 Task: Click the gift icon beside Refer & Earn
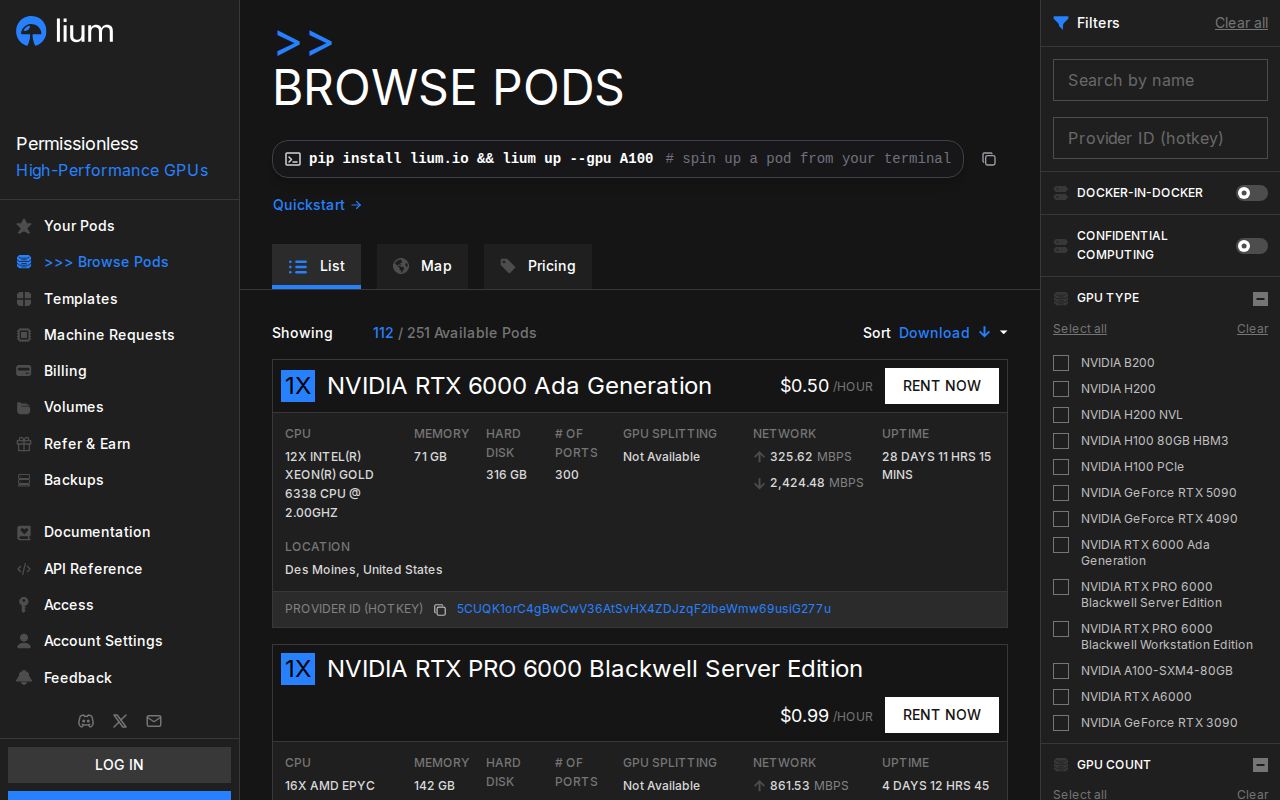24,444
